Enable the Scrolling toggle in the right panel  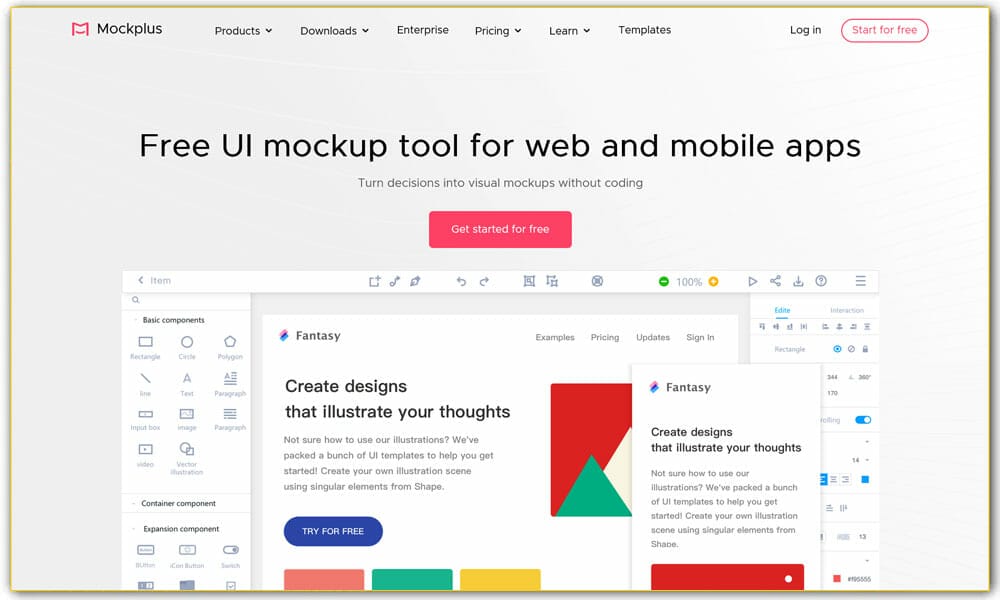tap(863, 418)
